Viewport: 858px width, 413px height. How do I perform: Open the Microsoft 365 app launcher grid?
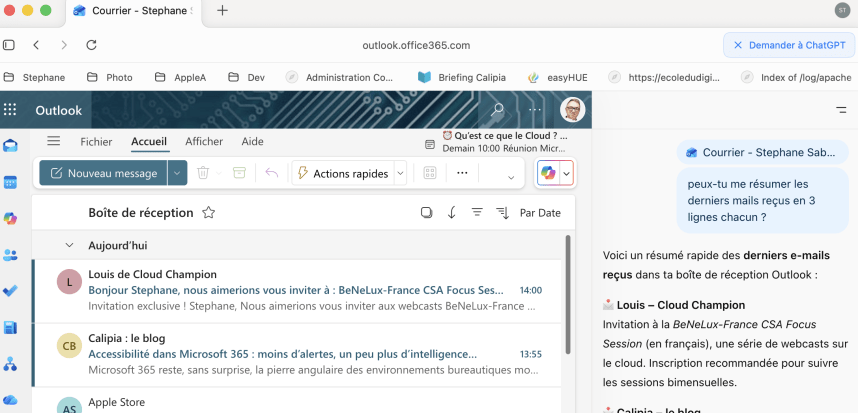pos(11,110)
